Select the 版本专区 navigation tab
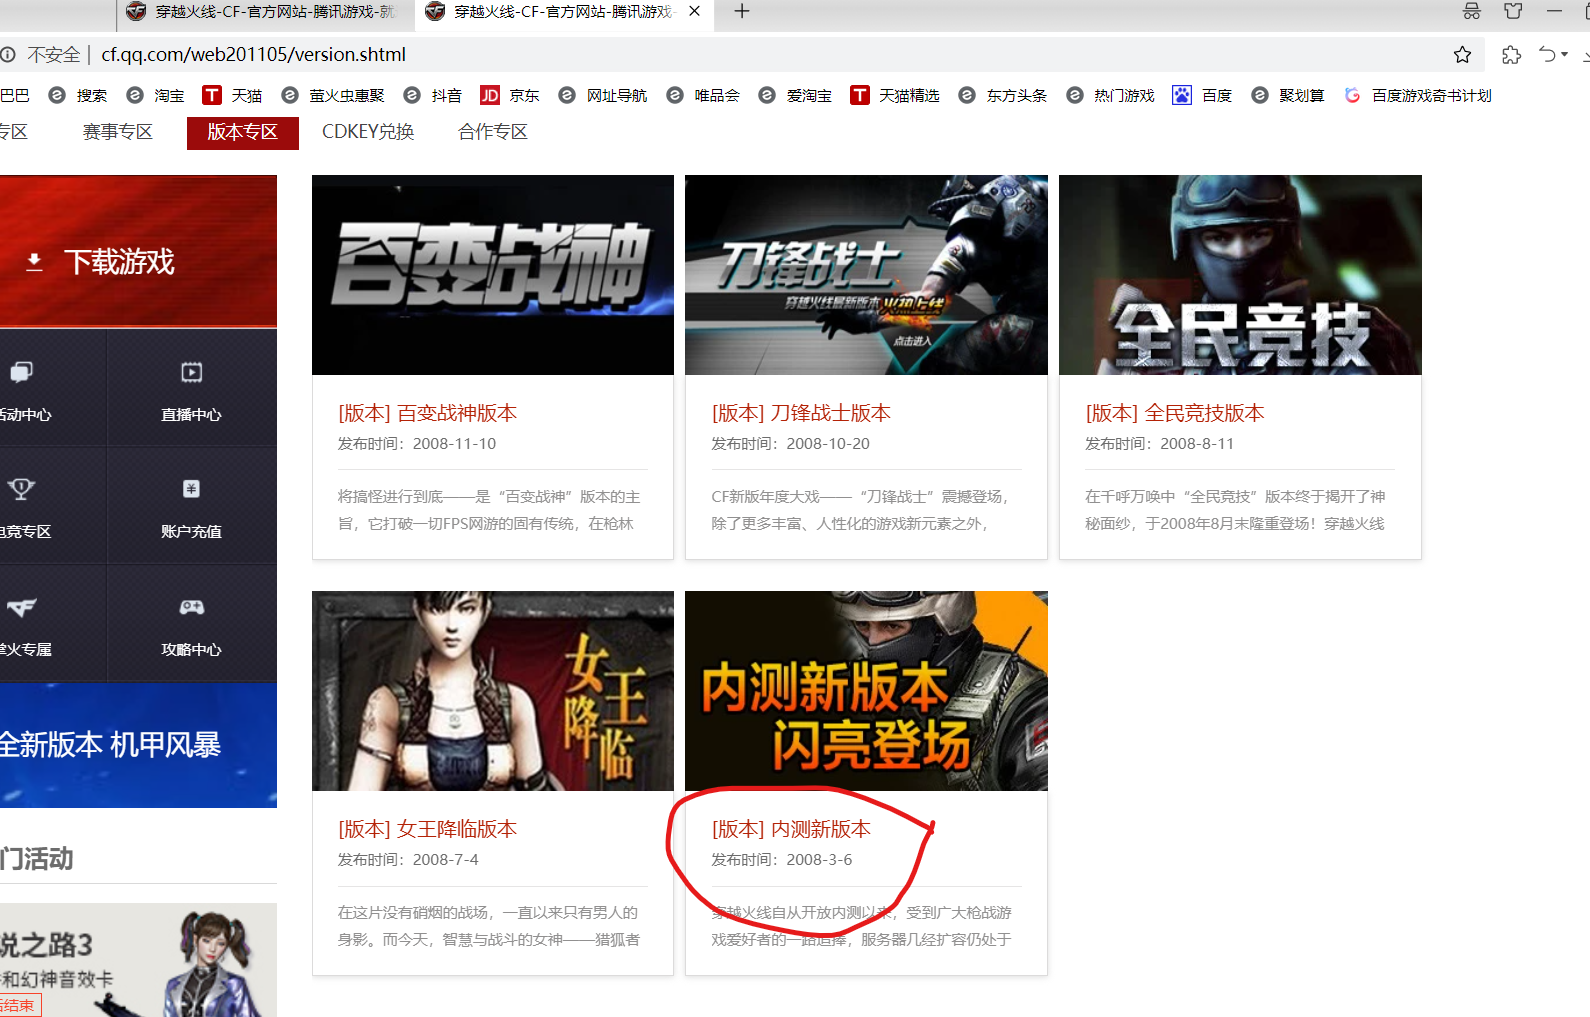This screenshot has width=1590, height=1017. (242, 132)
